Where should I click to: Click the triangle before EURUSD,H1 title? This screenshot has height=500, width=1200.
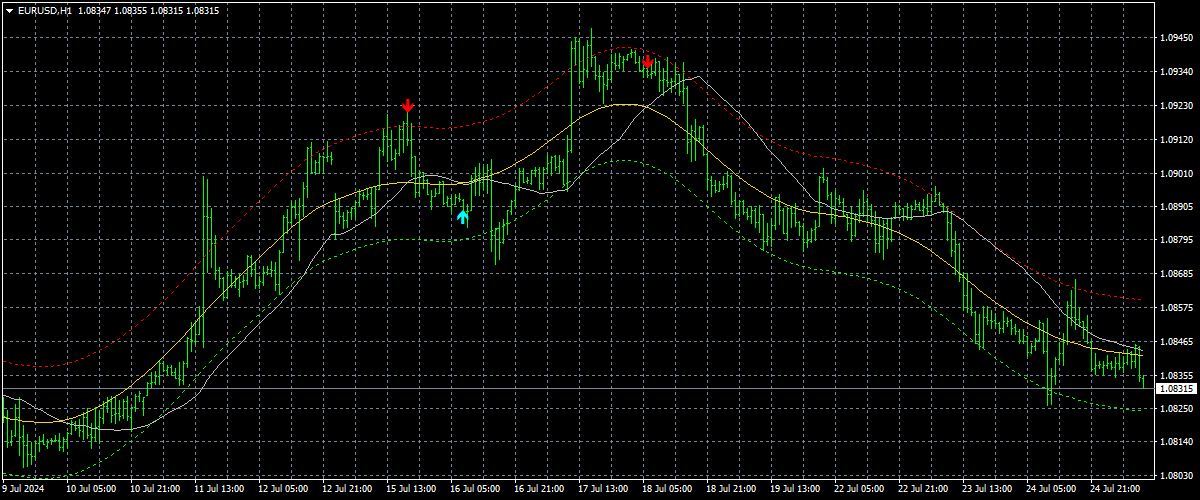8,9
